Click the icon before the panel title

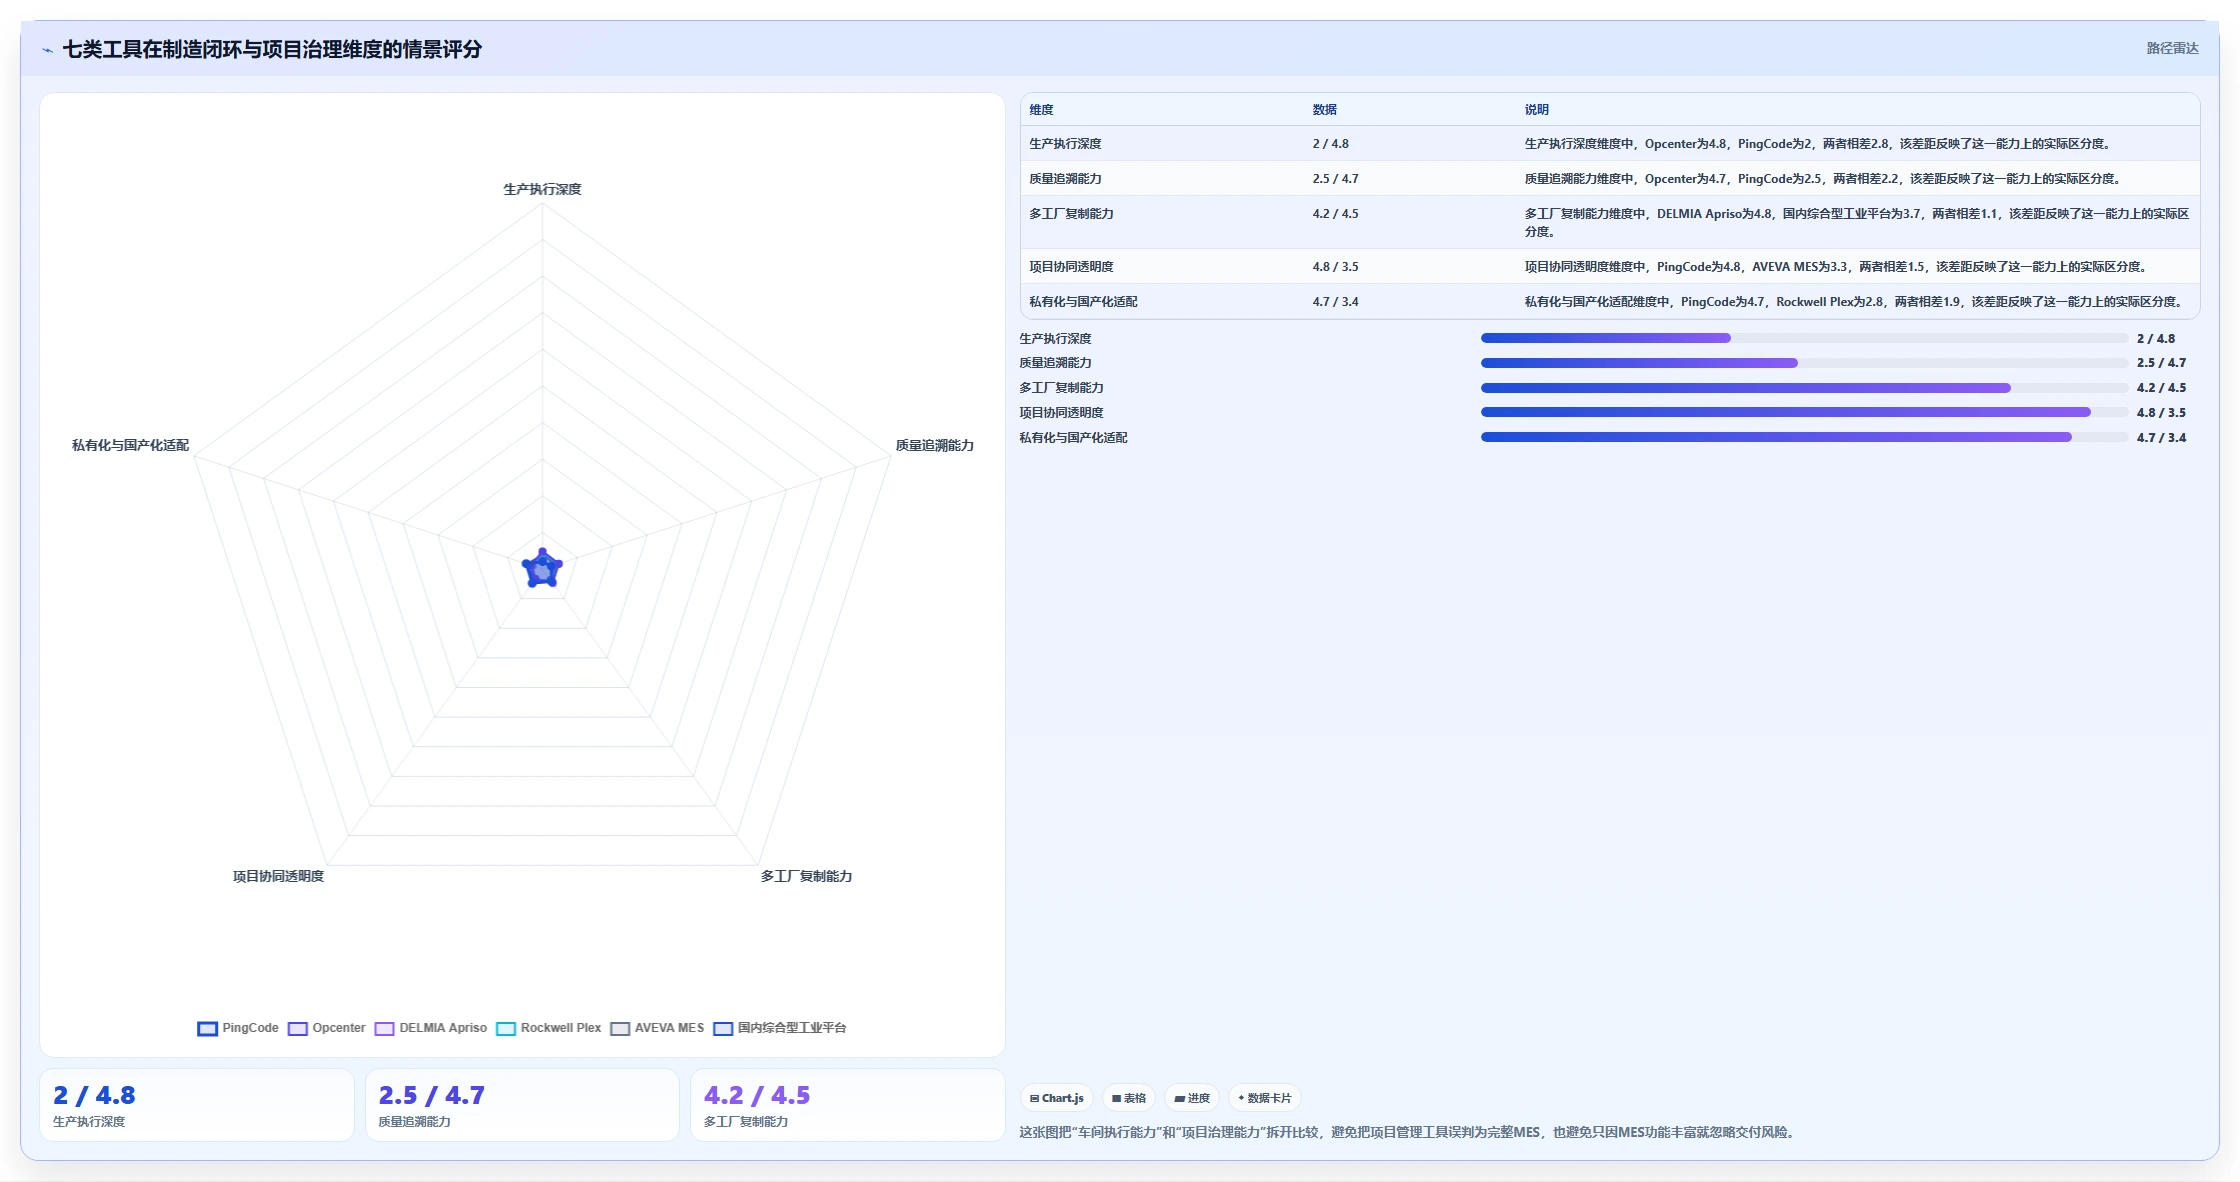coord(47,50)
